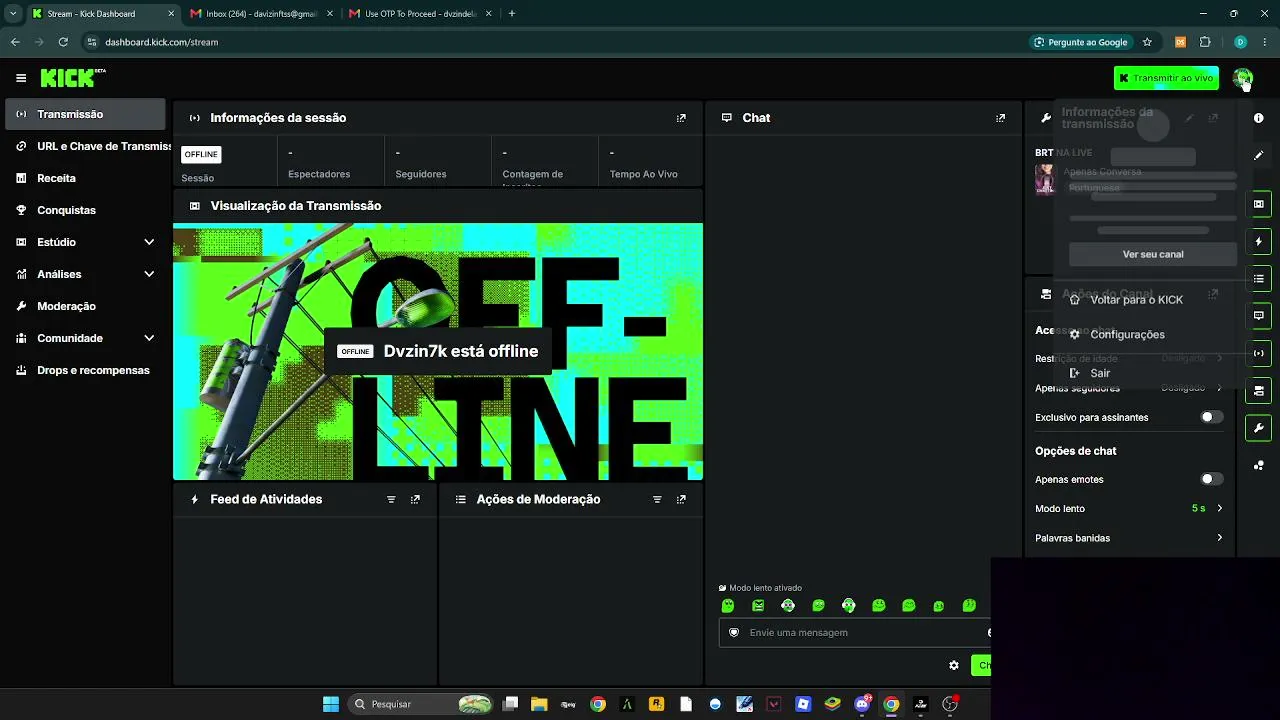Click Pergunte ao Google button
The width and height of the screenshot is (1280, 720).
tap(1081, 42)
